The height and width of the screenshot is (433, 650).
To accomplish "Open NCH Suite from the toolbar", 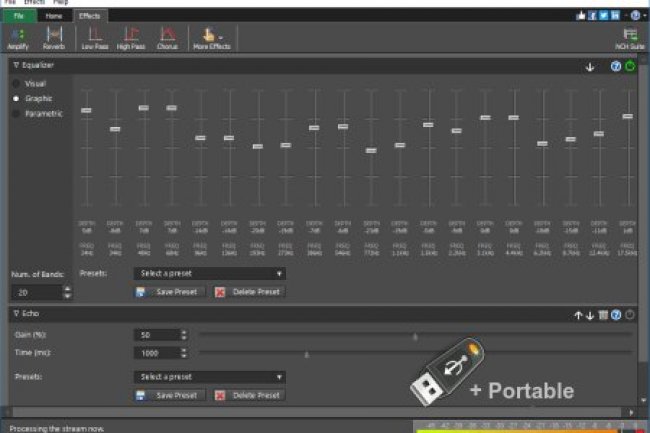I will (x=630, y=37).
